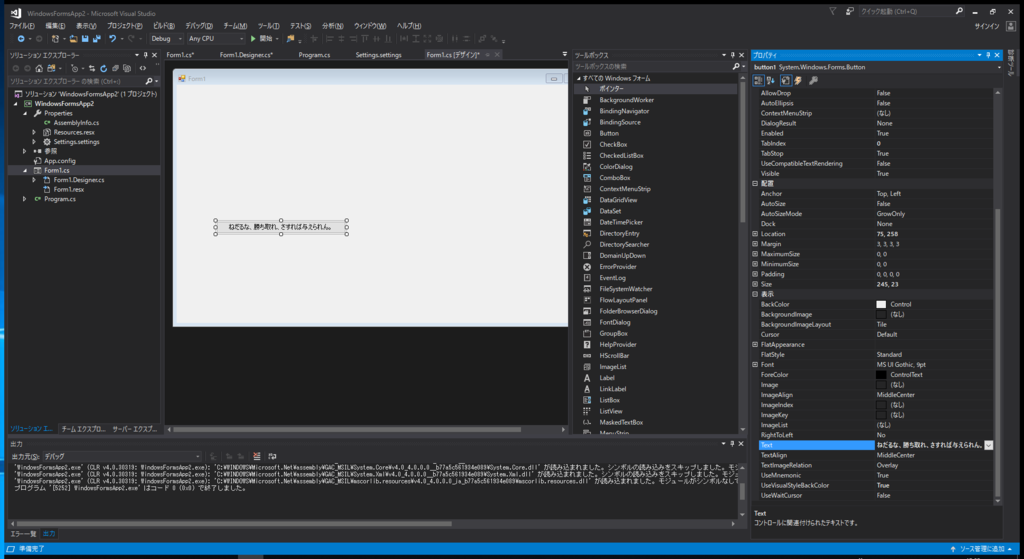
Task: Click the Property Pages wrench icon
Action: (813, 80)
